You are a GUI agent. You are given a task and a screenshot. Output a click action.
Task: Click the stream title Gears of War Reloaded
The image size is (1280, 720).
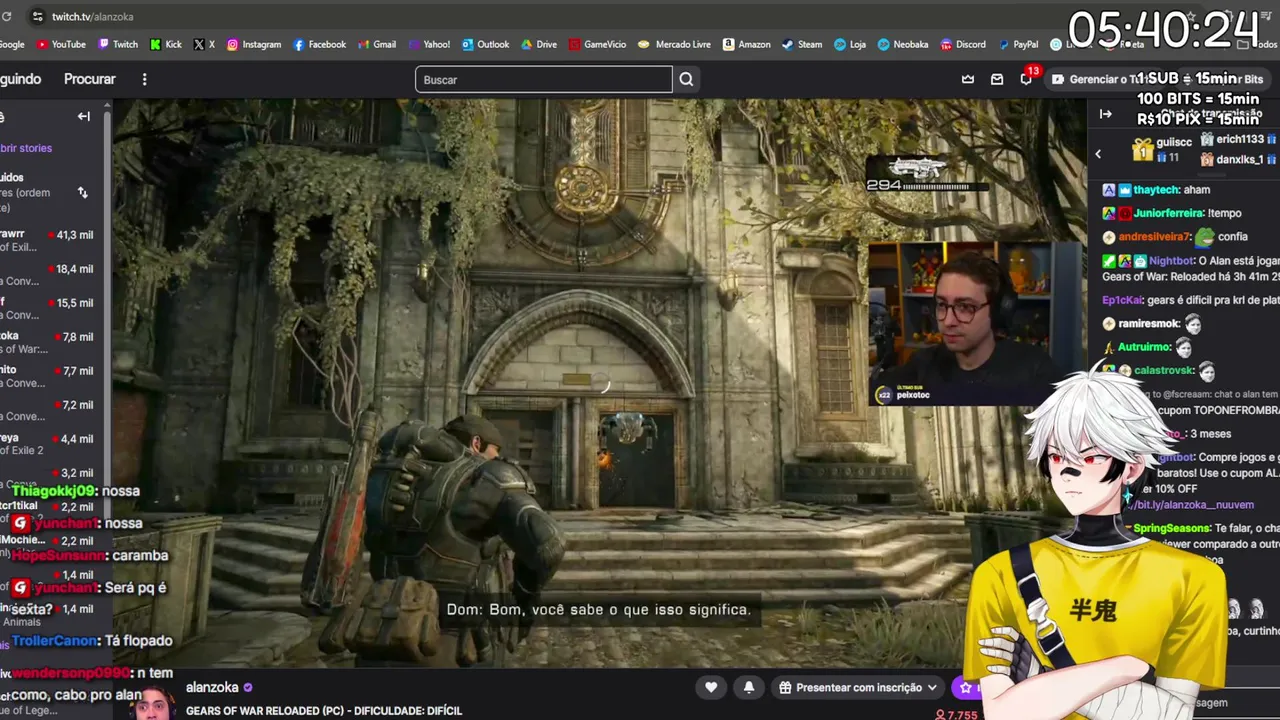324,711
